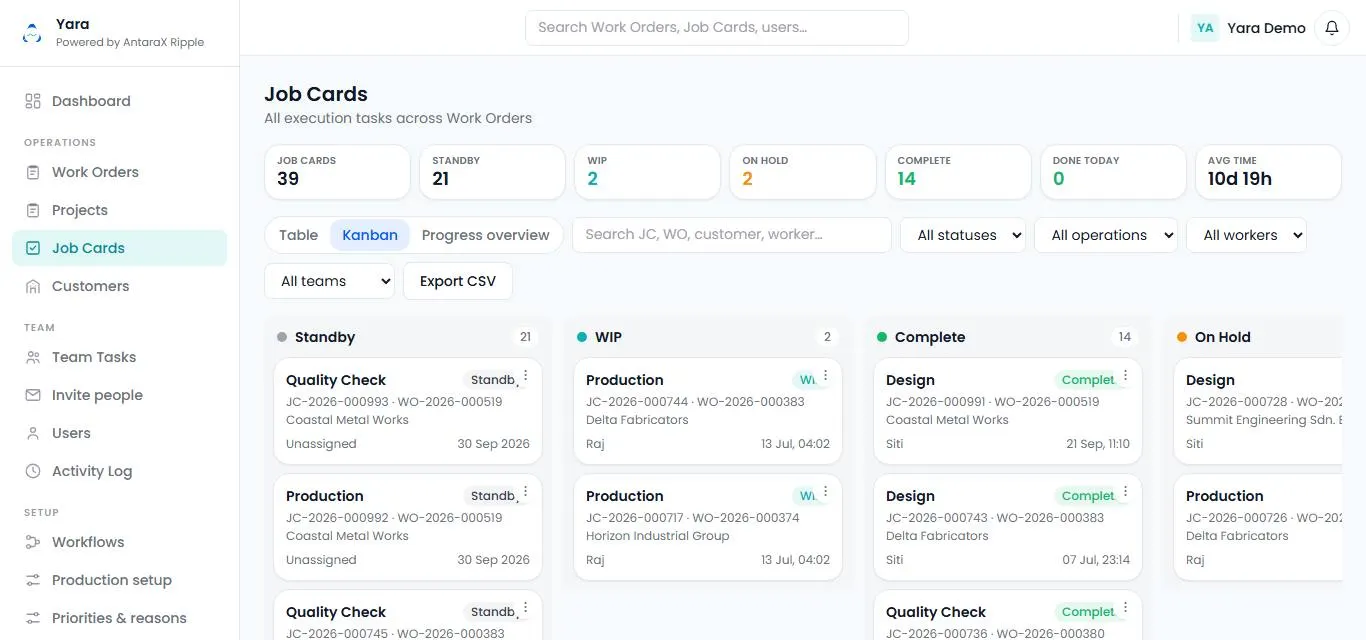The width and height of the screenshot is (1366, 640).
Task: Click the Complete summary stat card
Action: 958,172
